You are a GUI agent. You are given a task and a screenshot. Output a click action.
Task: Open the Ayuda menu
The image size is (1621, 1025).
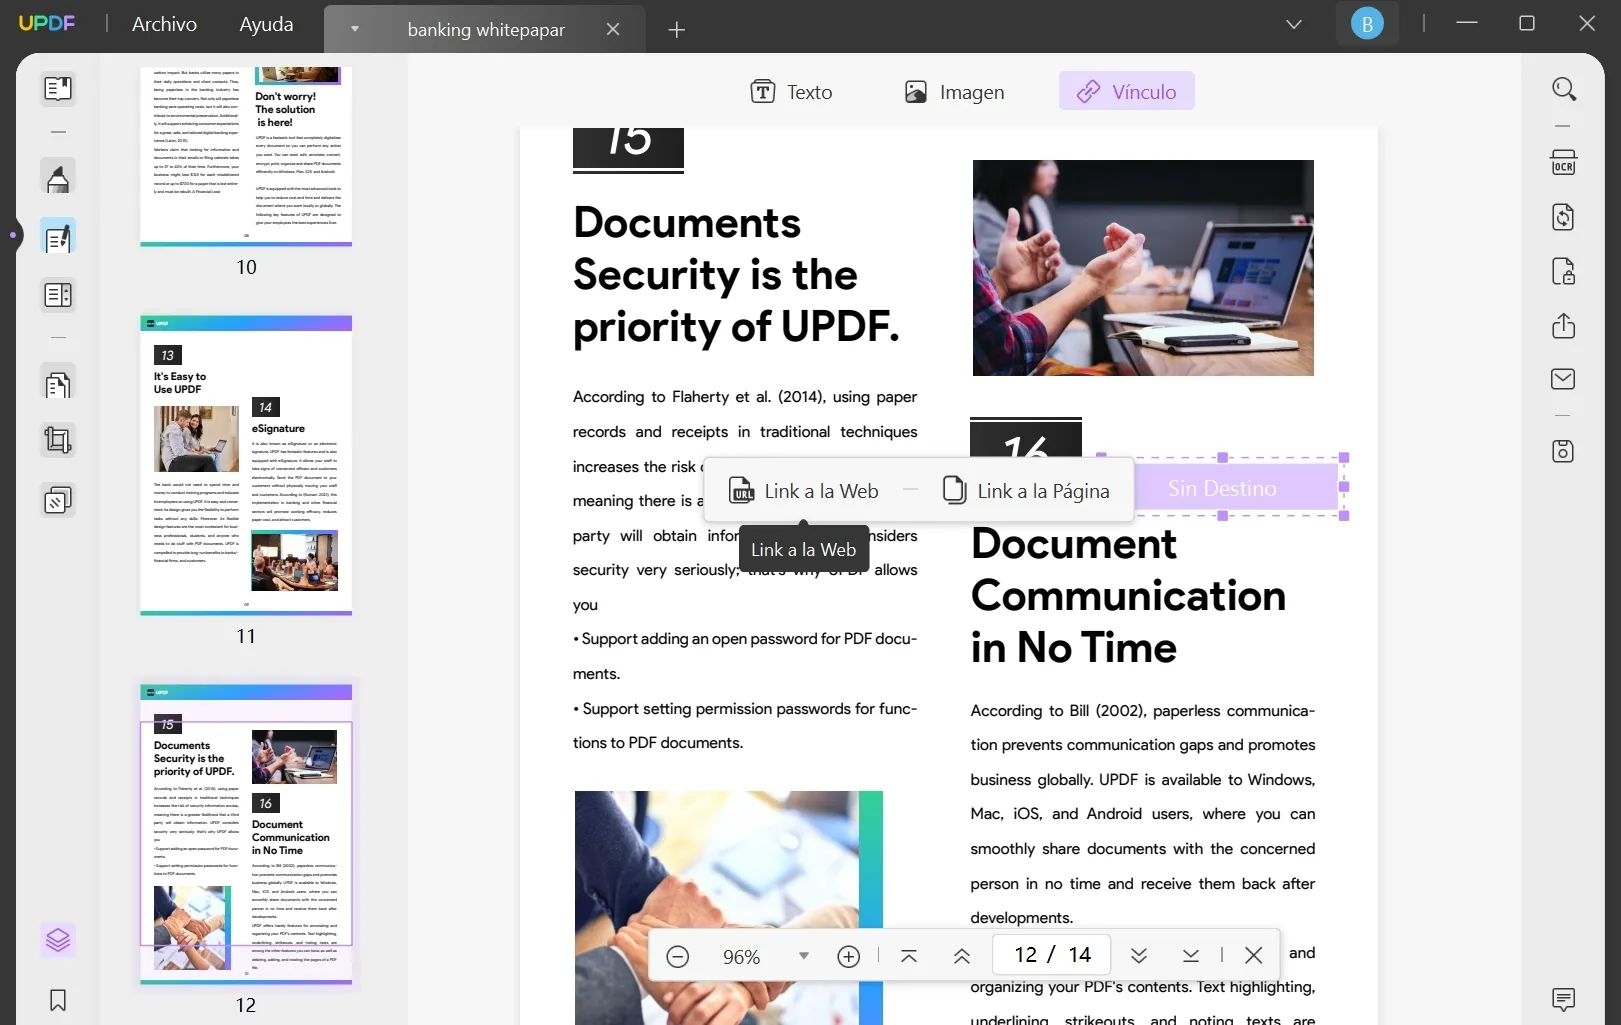(x=266, y=24)
